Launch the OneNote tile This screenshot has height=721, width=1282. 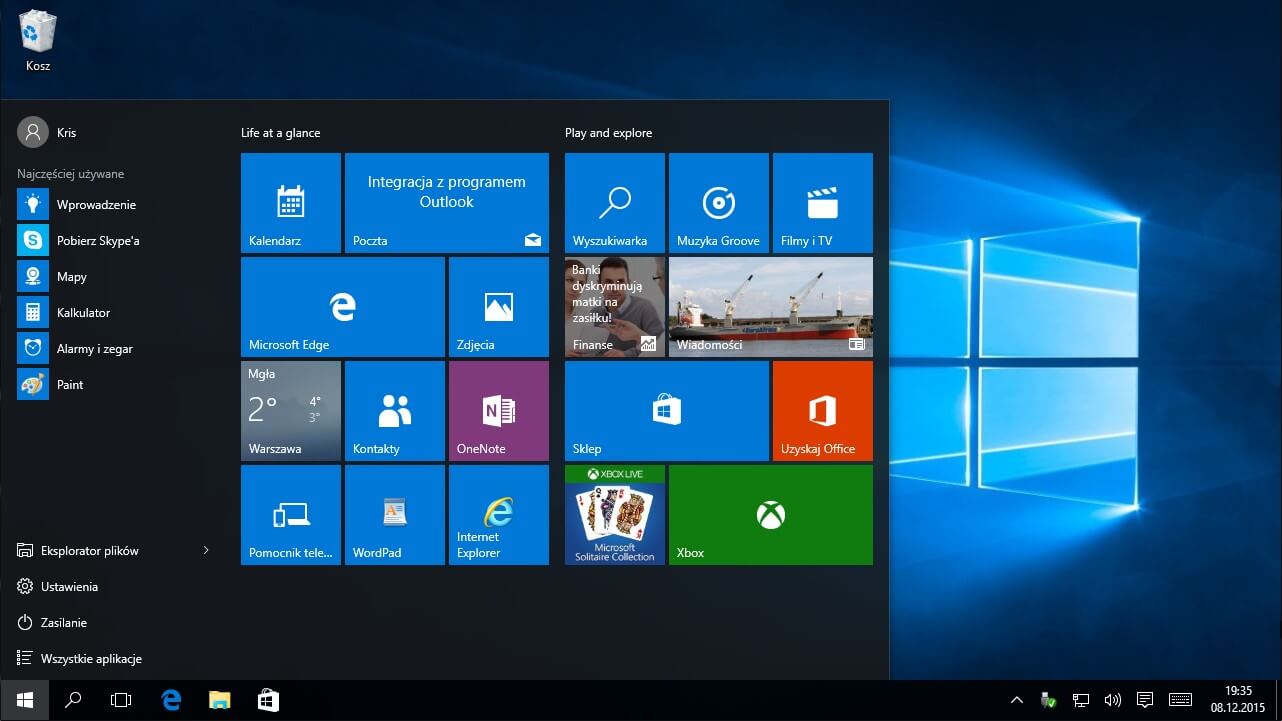point(499,411)
